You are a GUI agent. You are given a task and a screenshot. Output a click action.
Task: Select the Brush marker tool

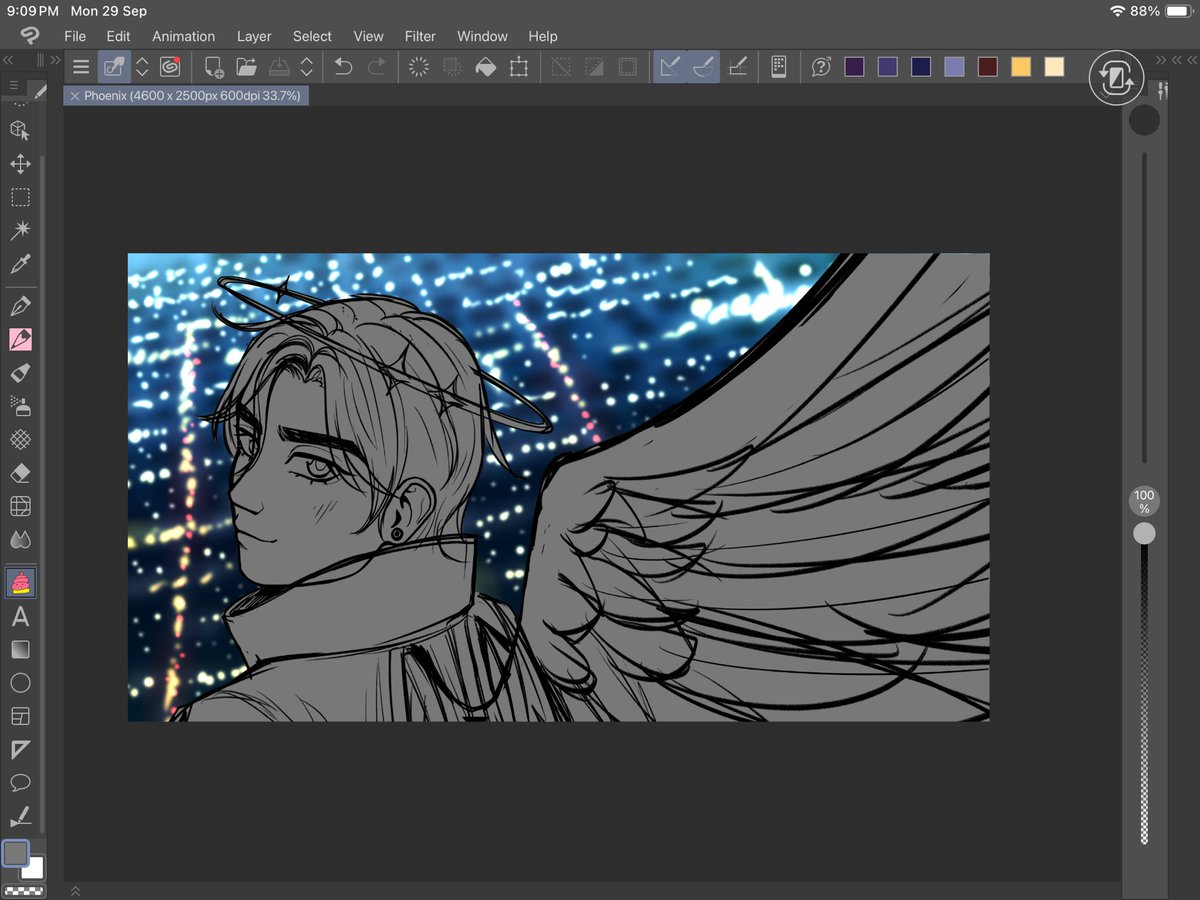point(20,373)
